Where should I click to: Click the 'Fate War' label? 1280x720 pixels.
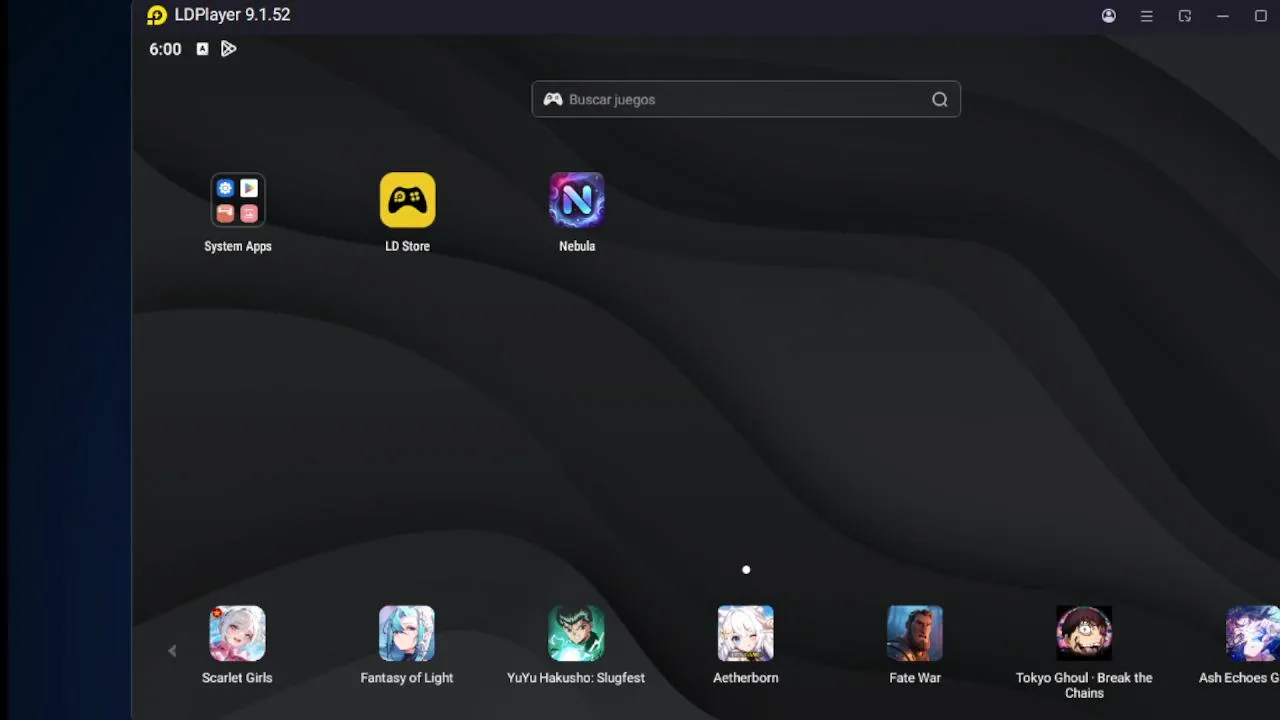click(x=915, y=678)
